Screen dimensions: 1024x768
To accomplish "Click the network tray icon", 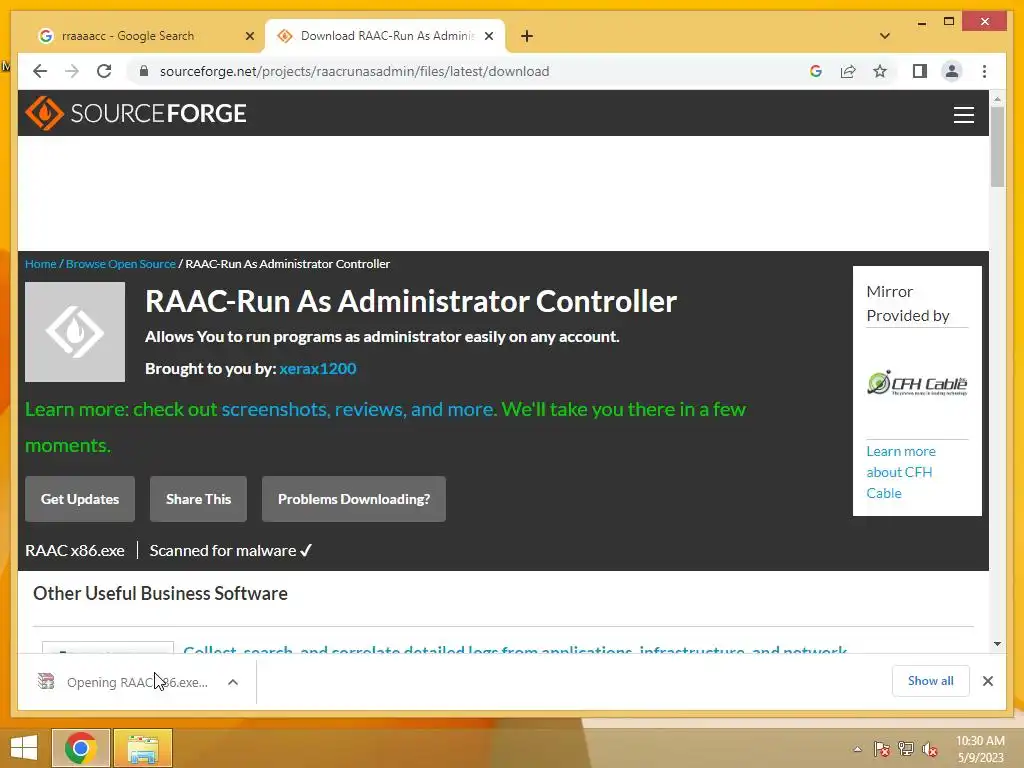I will (x=906, y=749).
